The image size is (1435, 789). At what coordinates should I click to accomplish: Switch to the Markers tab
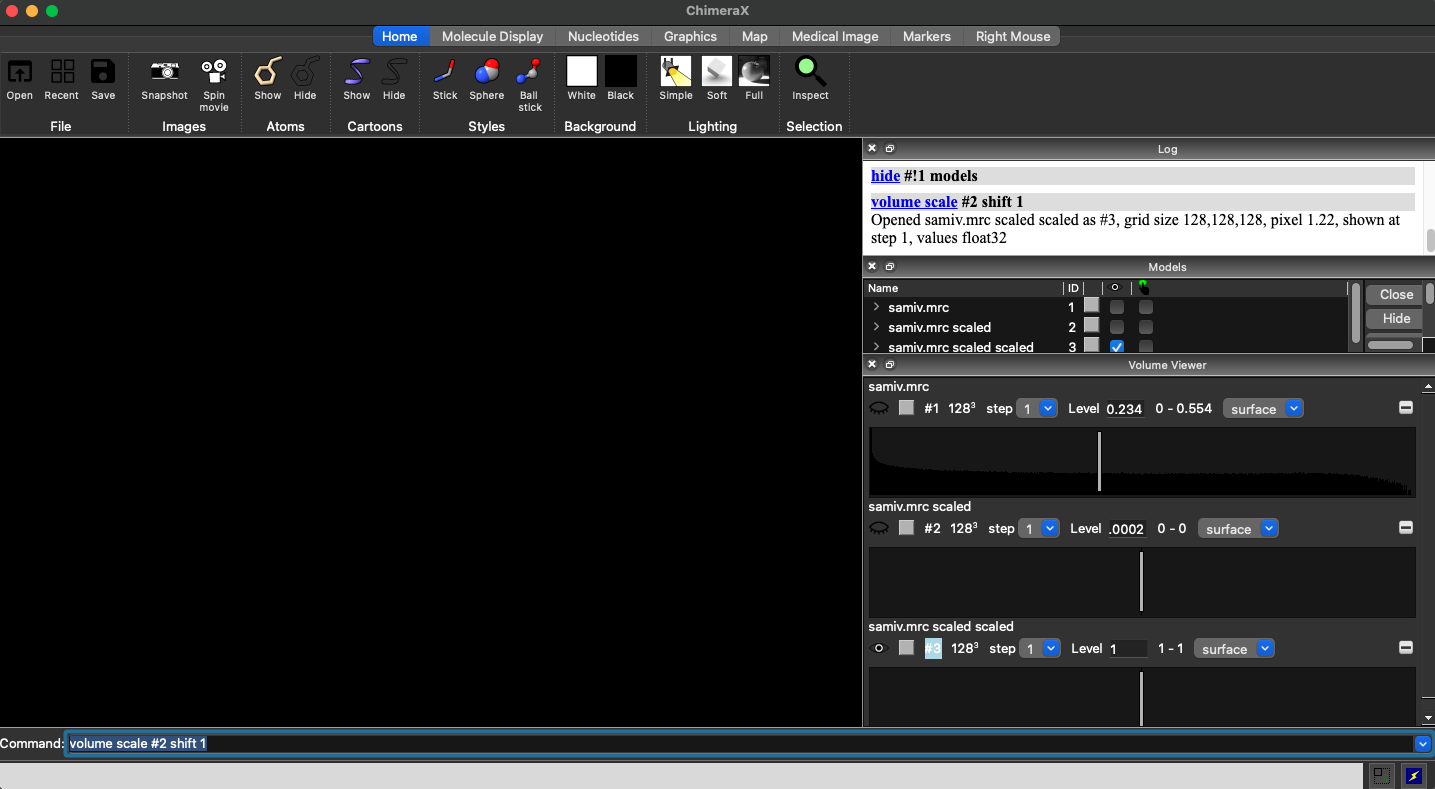click(x=927, y=36)
